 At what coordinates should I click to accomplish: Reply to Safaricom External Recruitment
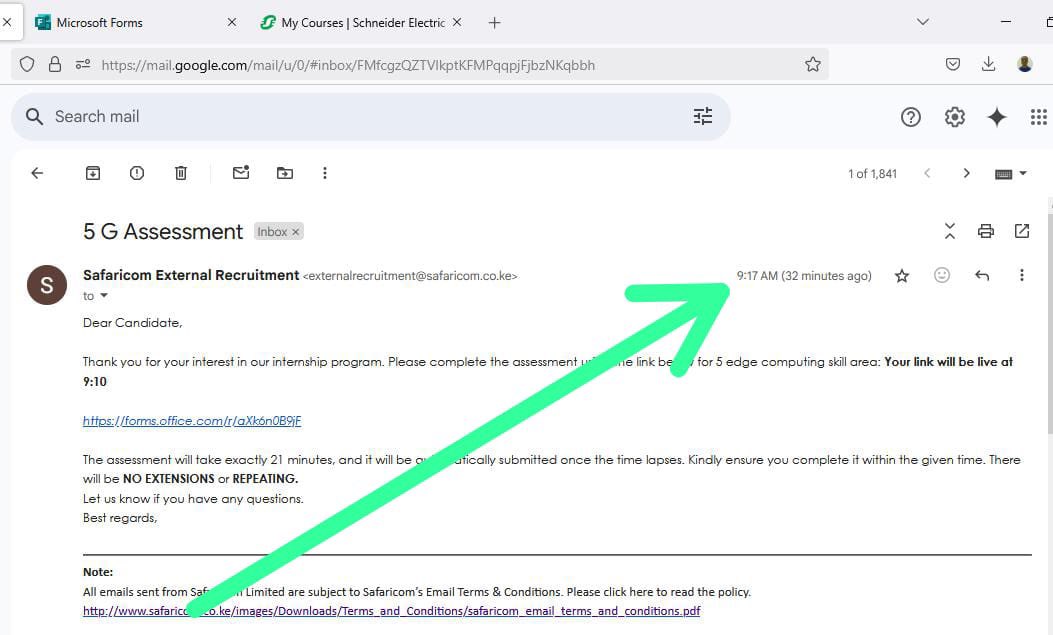pos(982,275)
